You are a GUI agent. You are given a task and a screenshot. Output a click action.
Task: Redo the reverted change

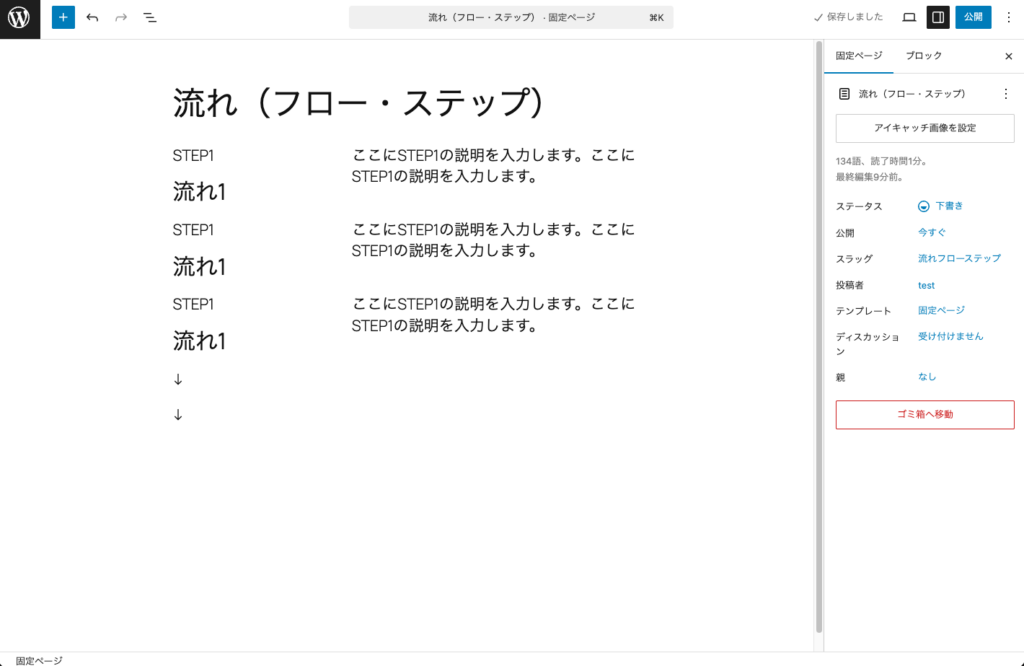[119, 17]
